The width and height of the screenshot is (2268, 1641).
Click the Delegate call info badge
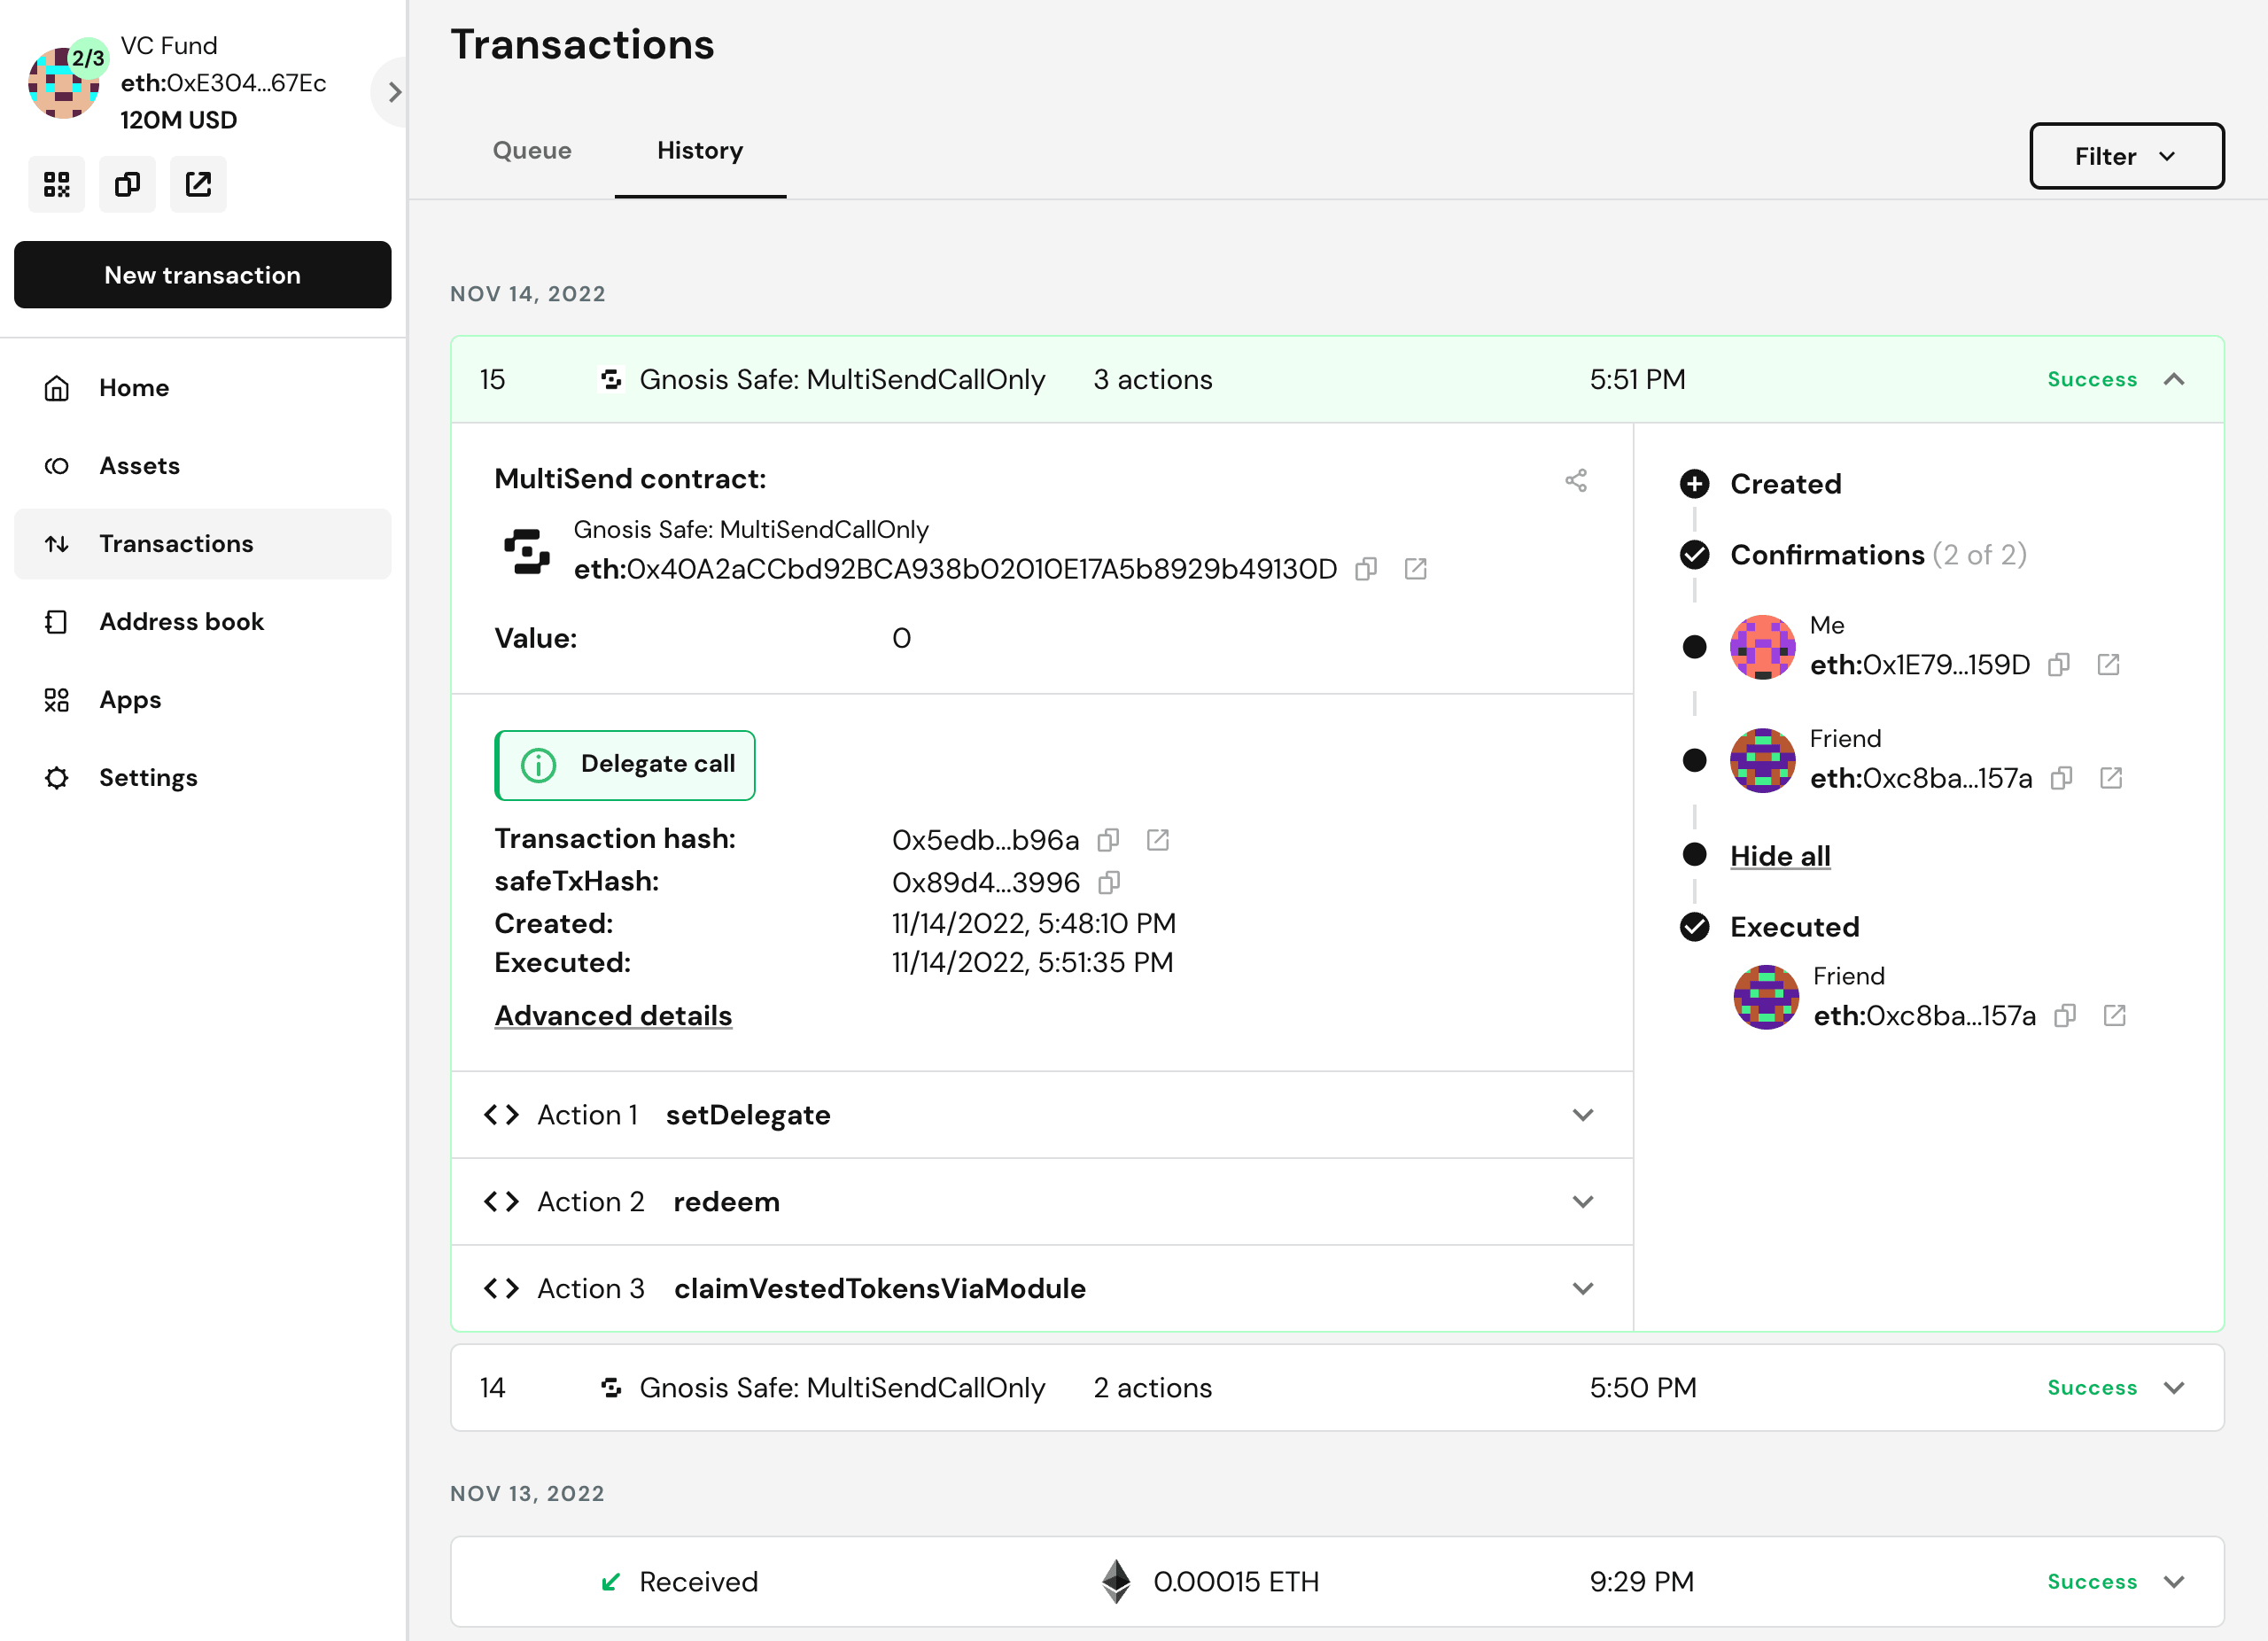625,765
